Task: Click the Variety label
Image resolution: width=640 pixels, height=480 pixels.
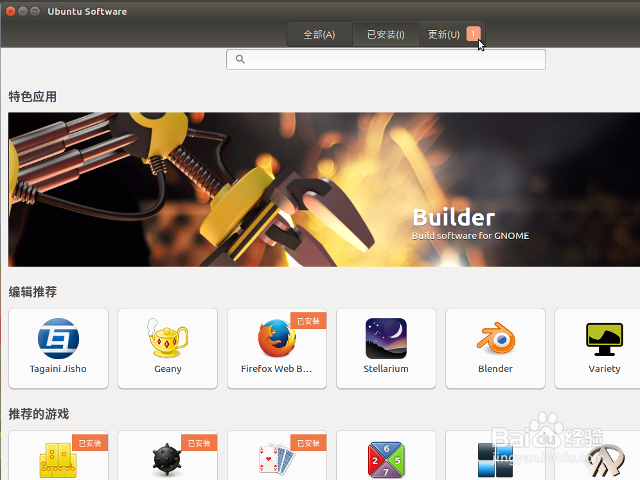Action: (604, 369)
